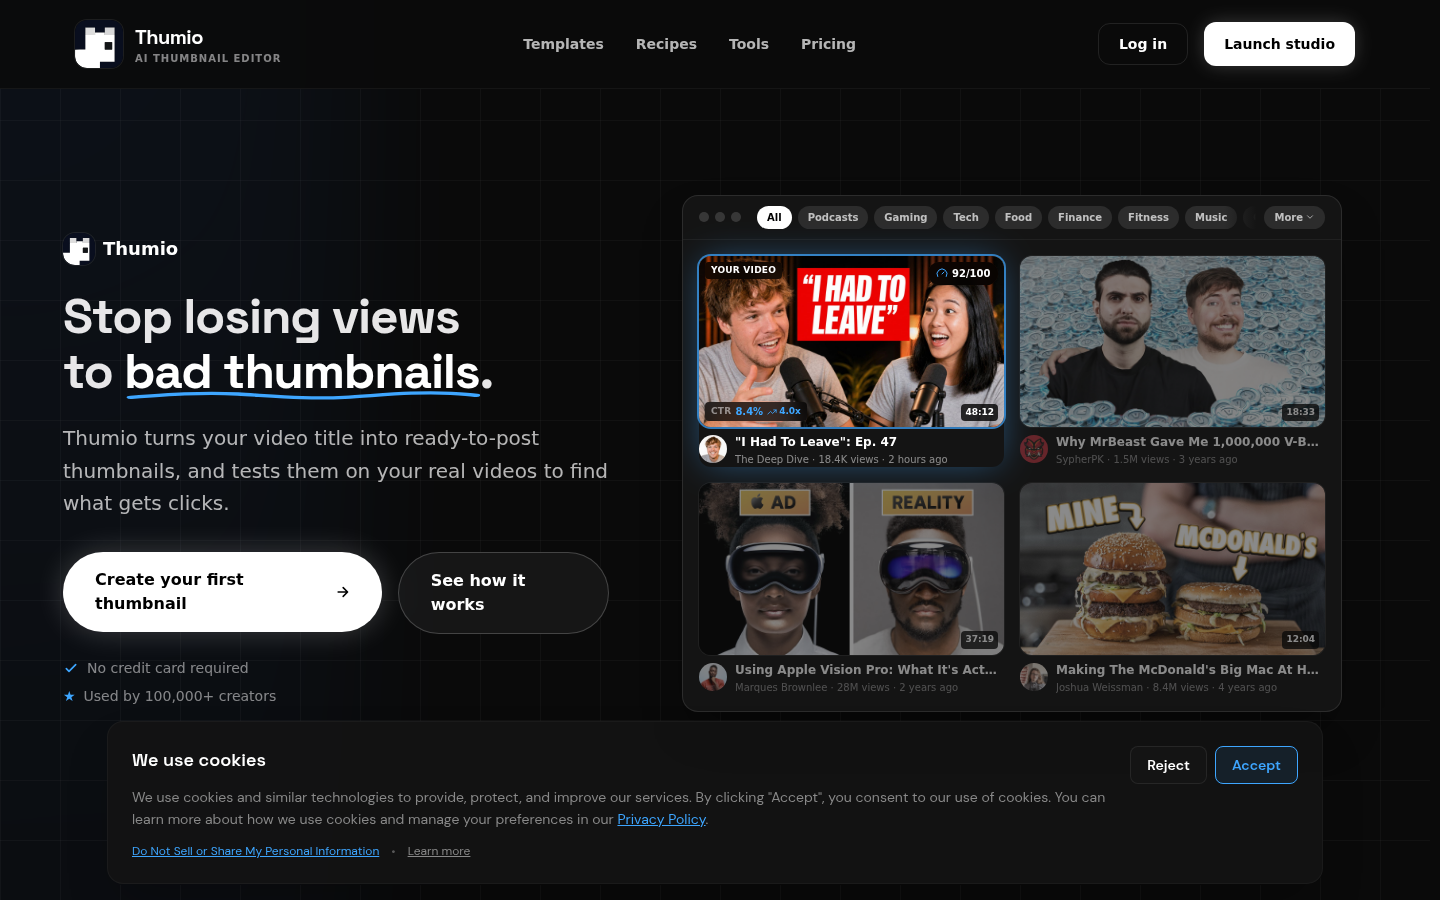Click the YOUR VIDEO label
The image size is (1440, 900).
point(743,270)
